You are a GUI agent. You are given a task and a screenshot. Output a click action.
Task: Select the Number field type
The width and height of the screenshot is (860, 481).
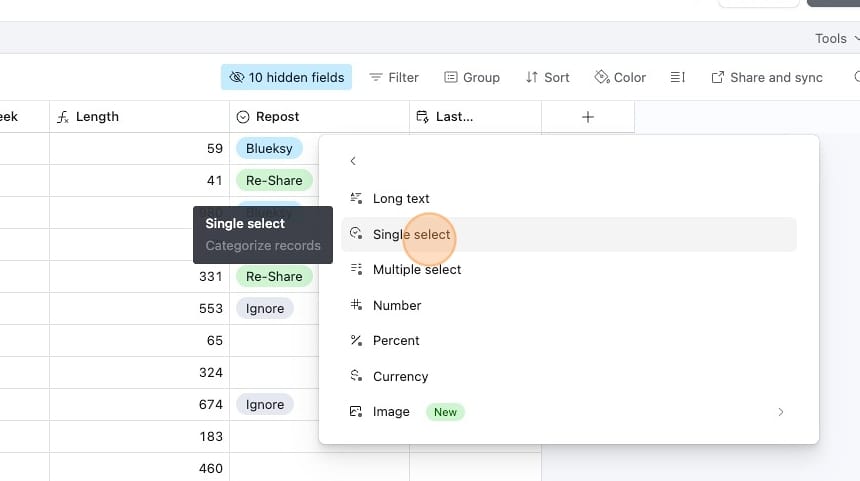click(x=396, y=306)
